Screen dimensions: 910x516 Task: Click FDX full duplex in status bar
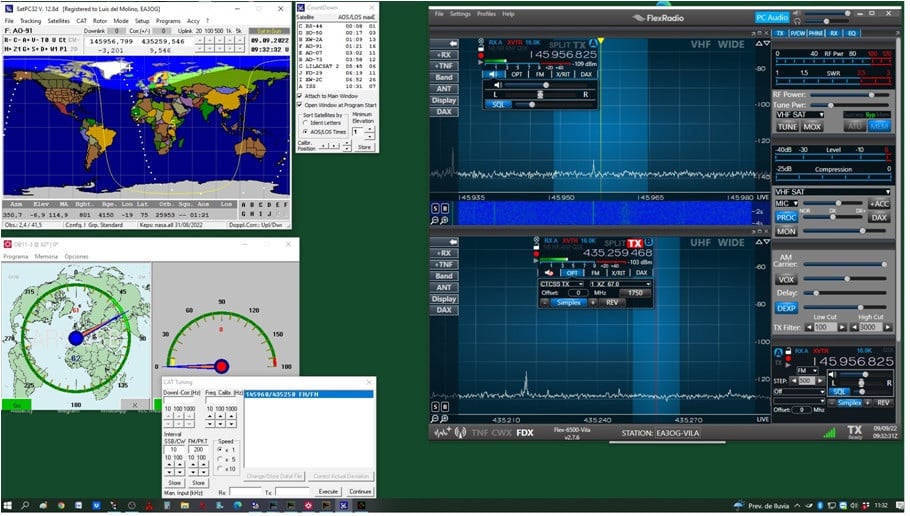[x=525, y=432]
